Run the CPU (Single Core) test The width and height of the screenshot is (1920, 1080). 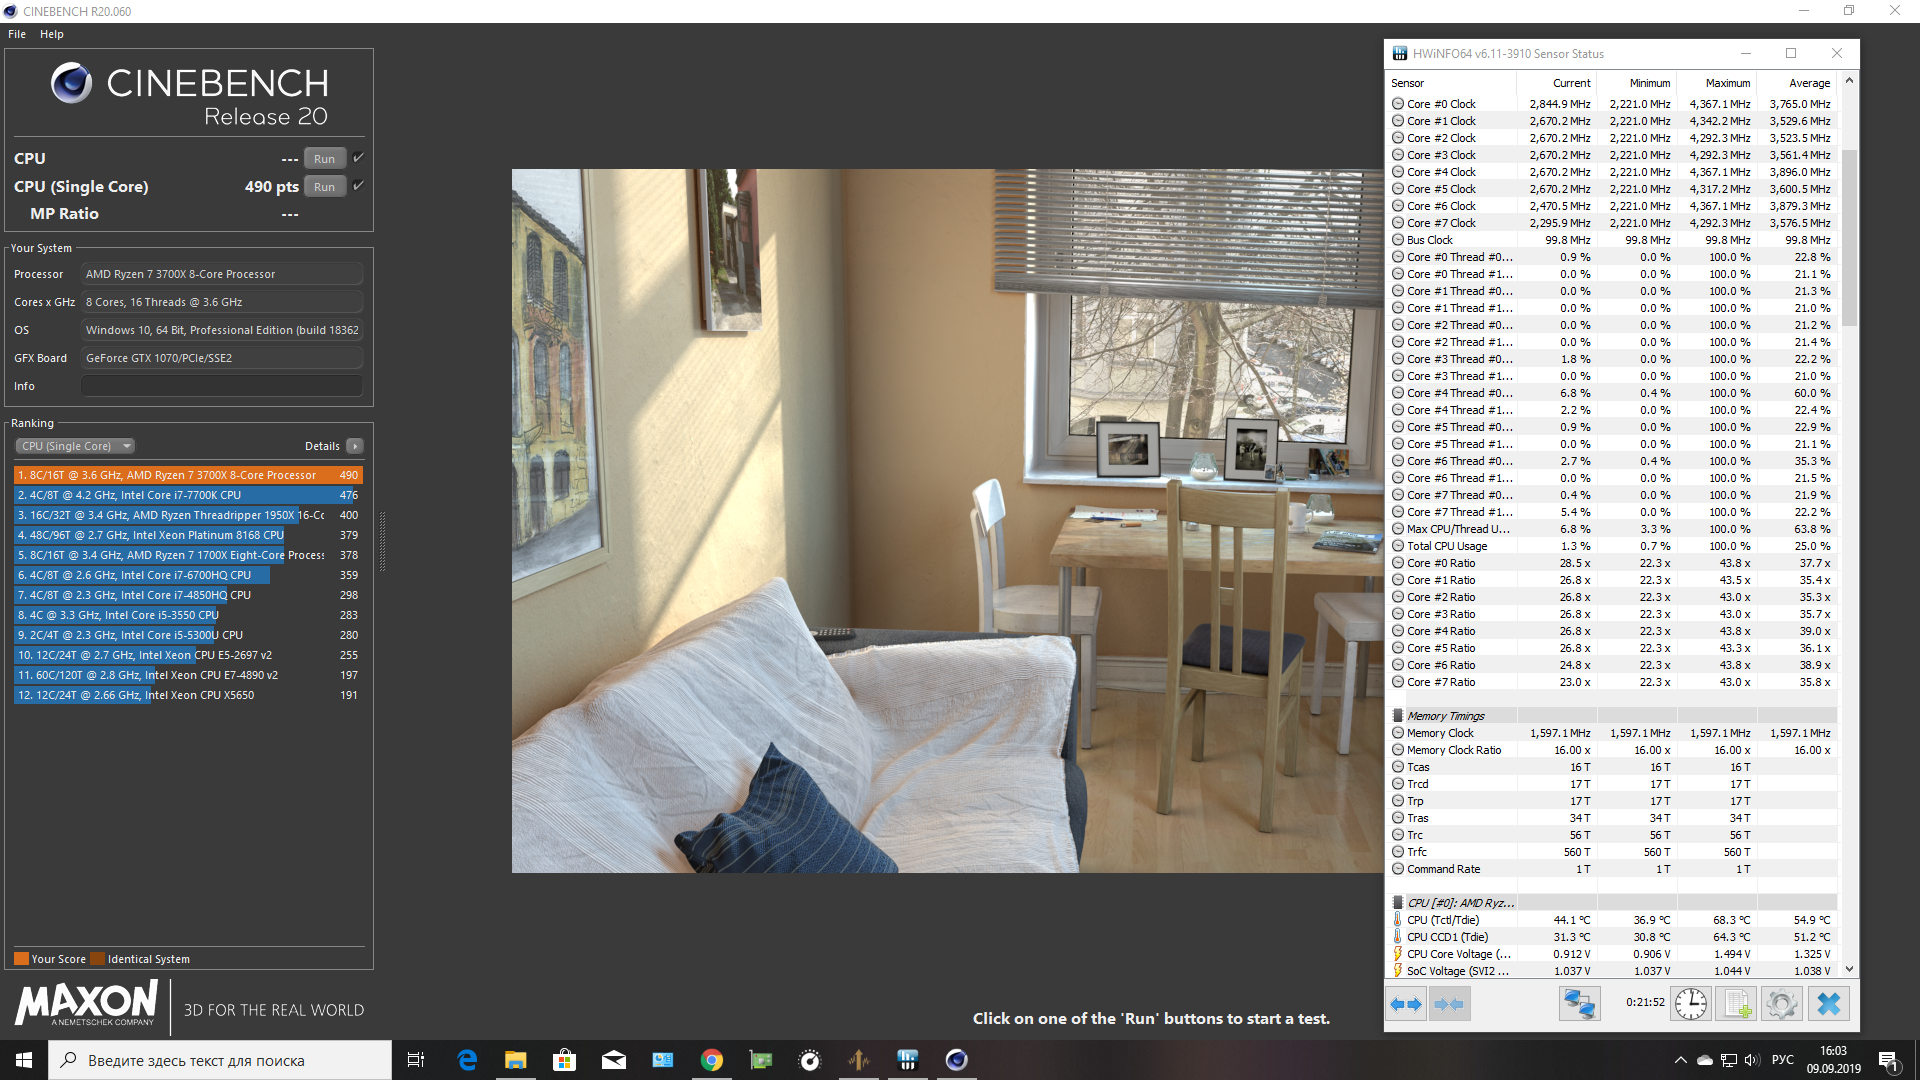pyautogui.click(x=324, y=187)
